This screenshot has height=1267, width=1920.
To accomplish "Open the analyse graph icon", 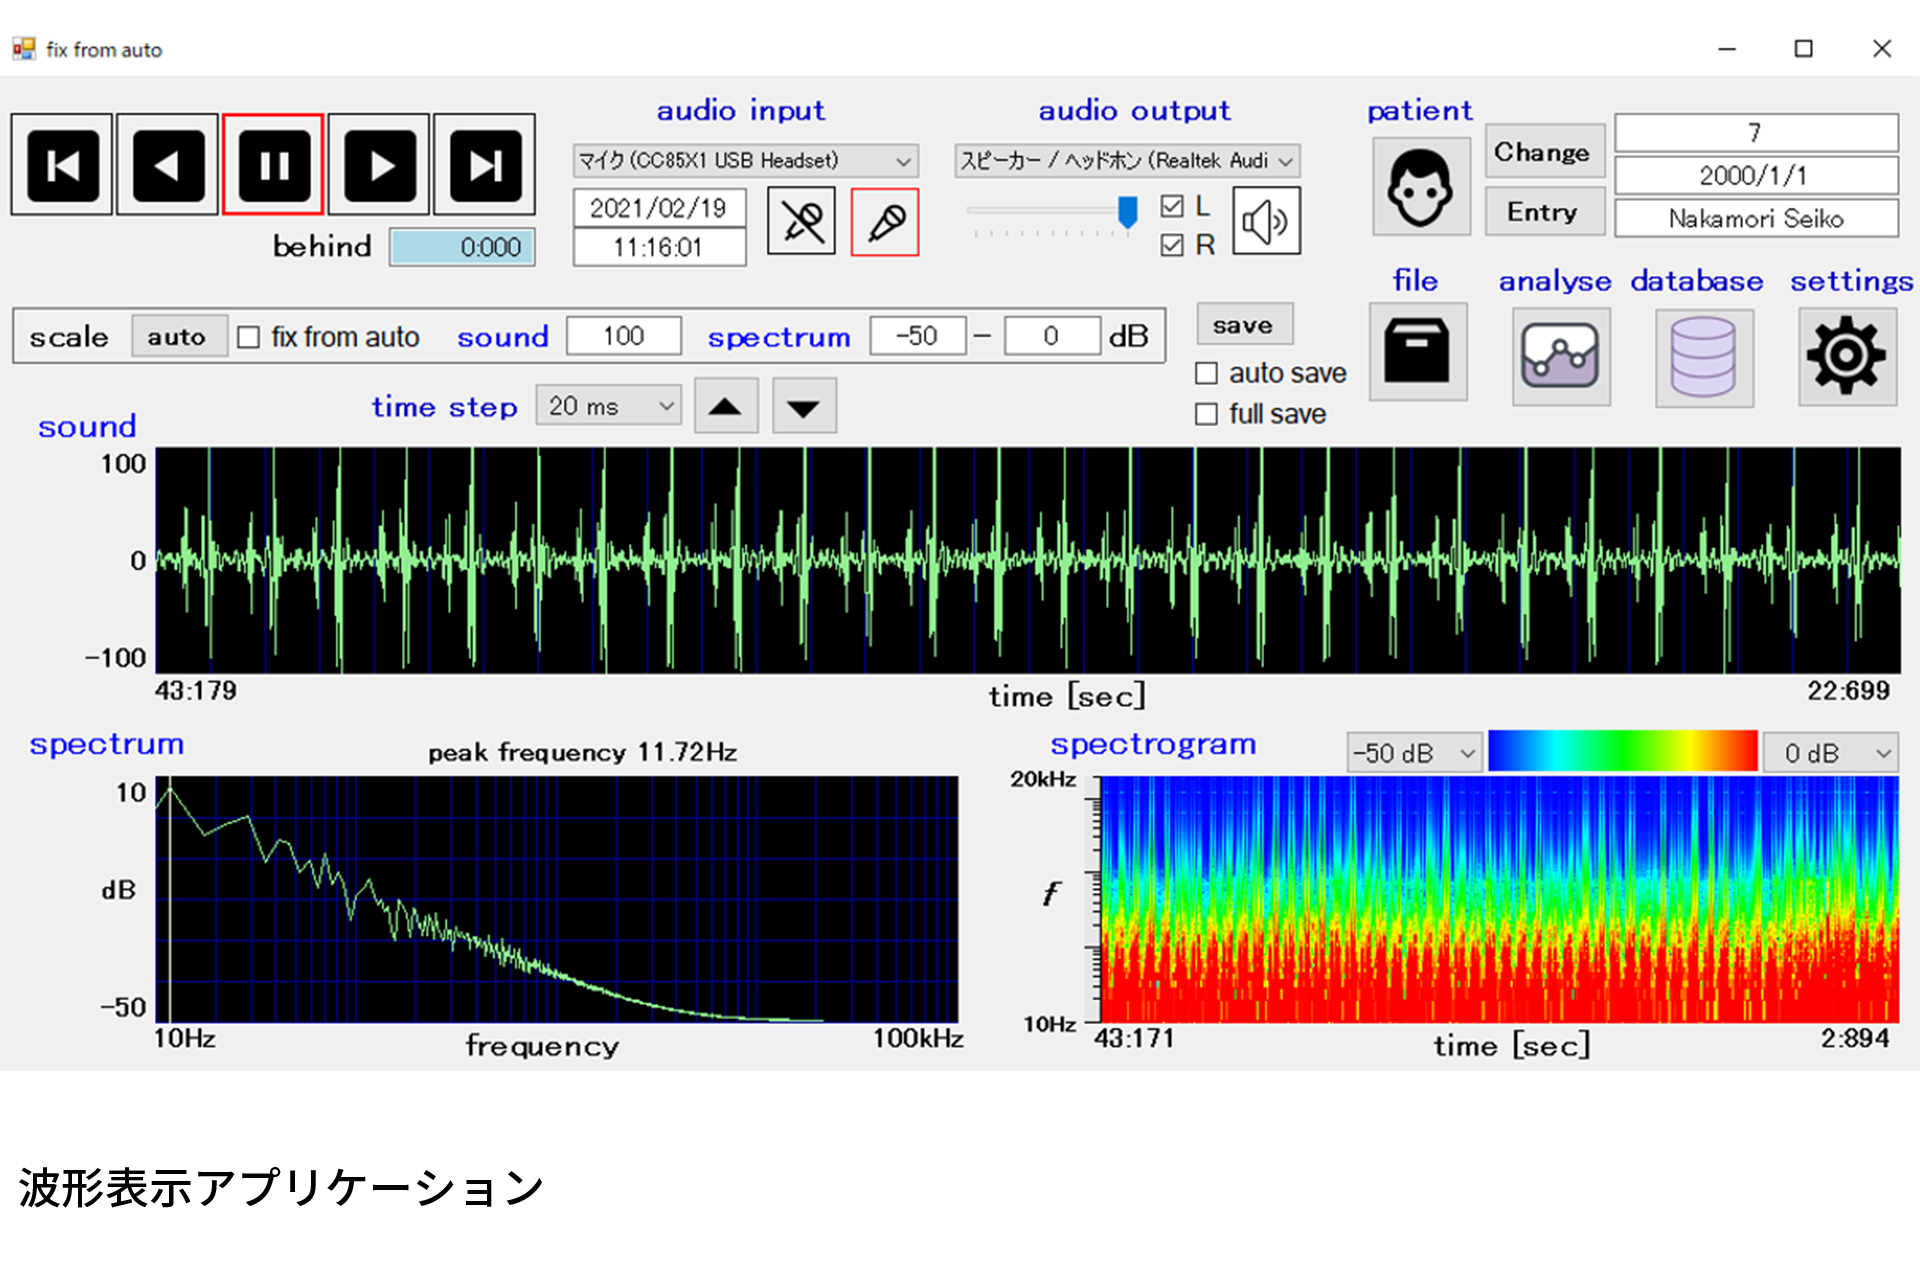I will pos(1561,356).
